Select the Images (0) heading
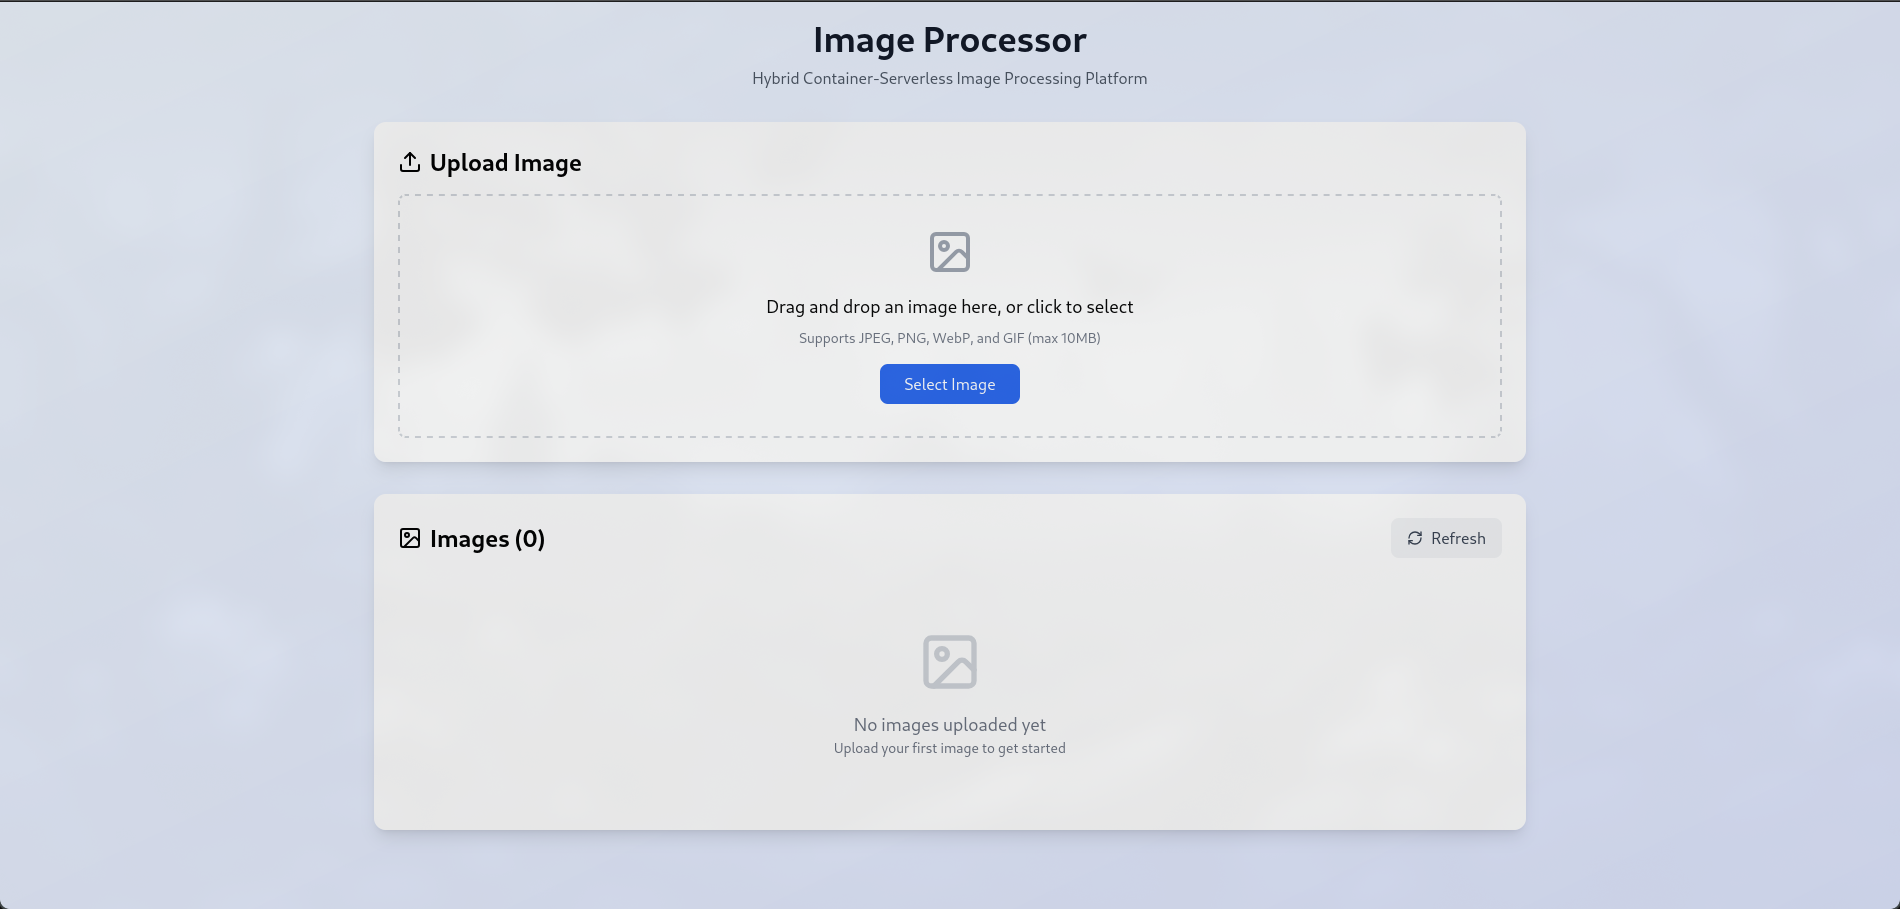The height and width of the screenshot is (909, 1900). [487, 539]
